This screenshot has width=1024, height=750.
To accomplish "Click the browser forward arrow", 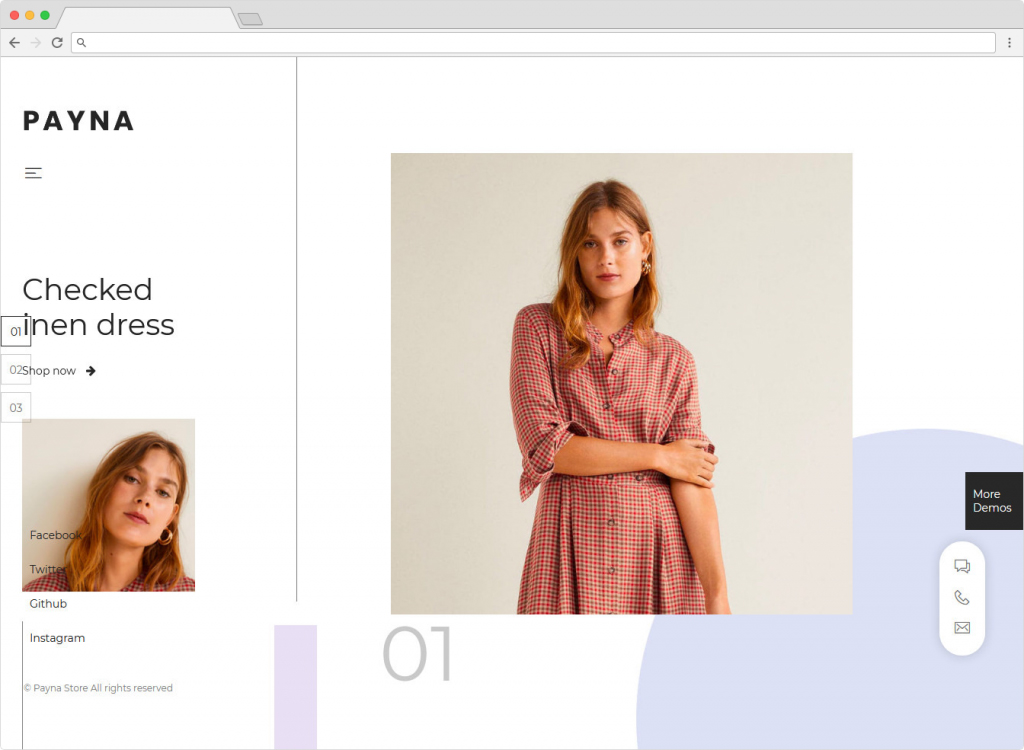I will pos(36,43).
